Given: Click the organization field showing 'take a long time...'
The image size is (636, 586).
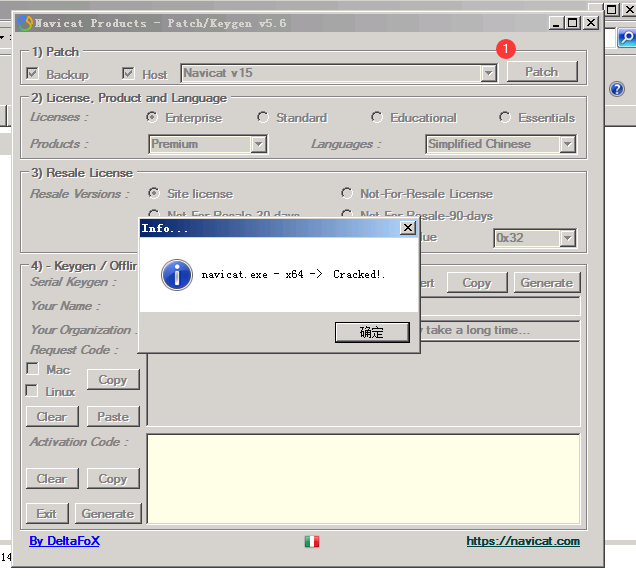Looking at the screenshot, I should [501, 330].
